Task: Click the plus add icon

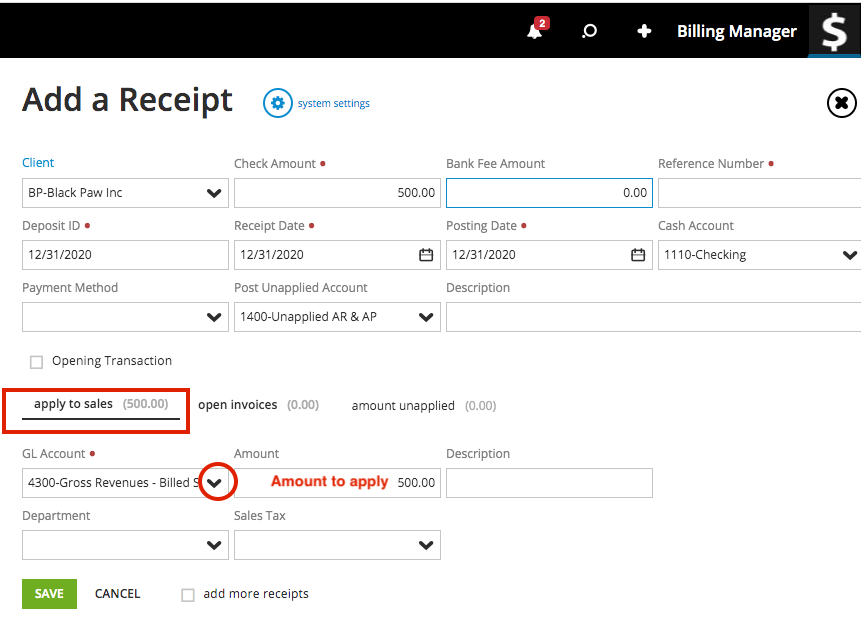Action: tap(644, 31)
